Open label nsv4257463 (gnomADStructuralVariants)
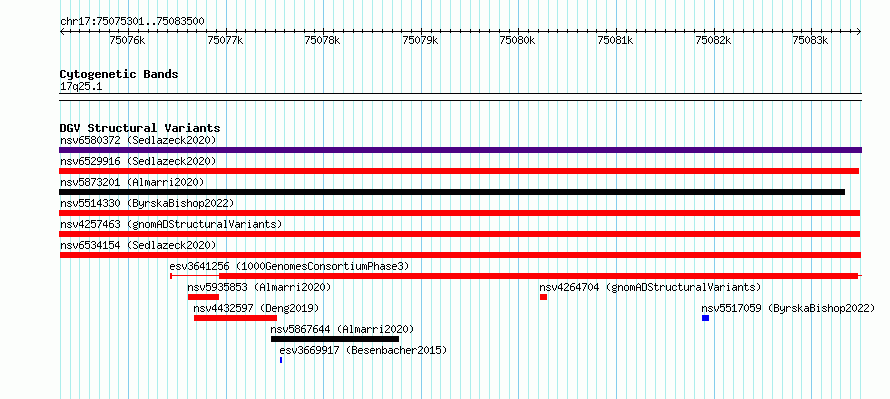The width and height of the screenshot is (890, 399). [171, 224]
